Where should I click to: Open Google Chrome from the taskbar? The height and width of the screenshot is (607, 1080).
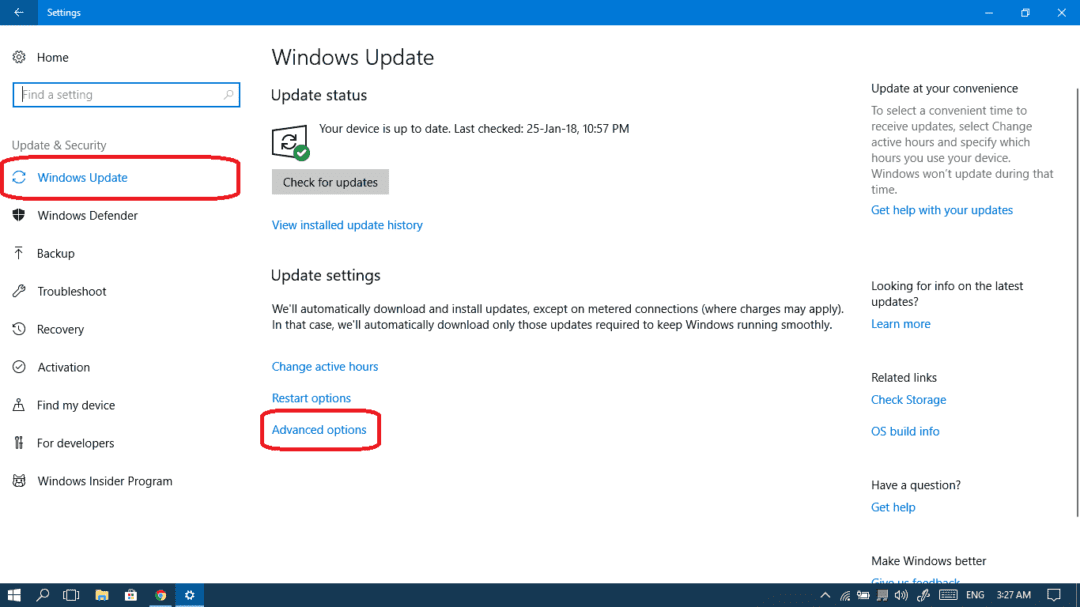(160, 595)
